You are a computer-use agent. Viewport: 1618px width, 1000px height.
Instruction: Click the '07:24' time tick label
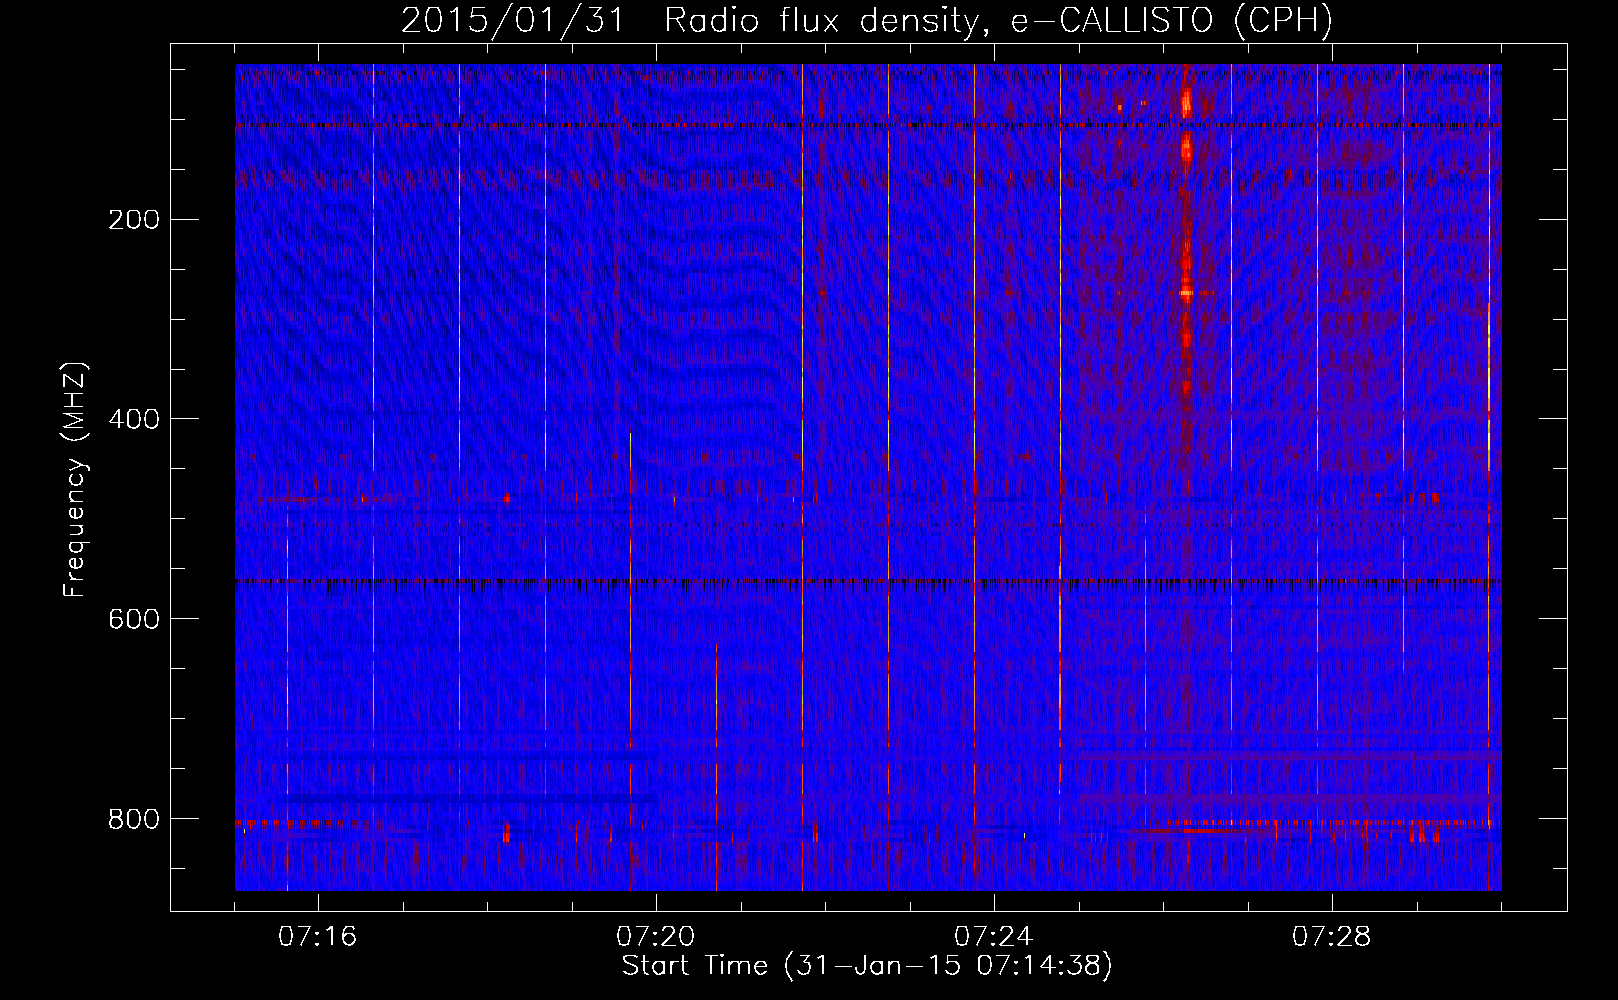[994, 937]
